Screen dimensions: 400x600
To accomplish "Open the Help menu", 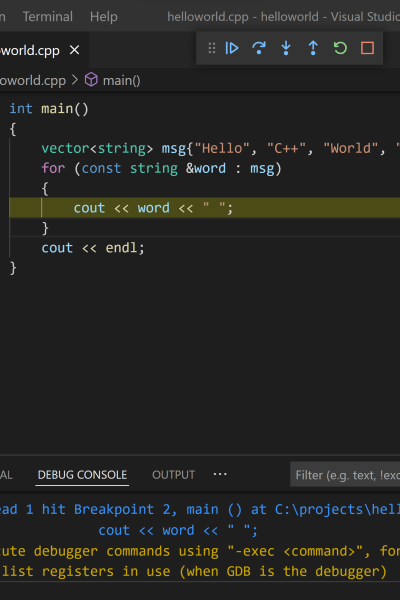I will 104,16.
